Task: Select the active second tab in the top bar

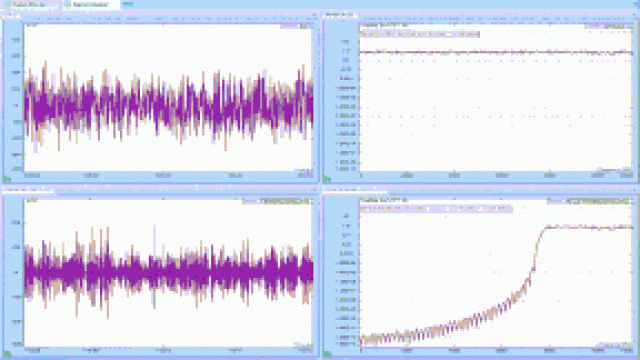Action: point(91,4)
